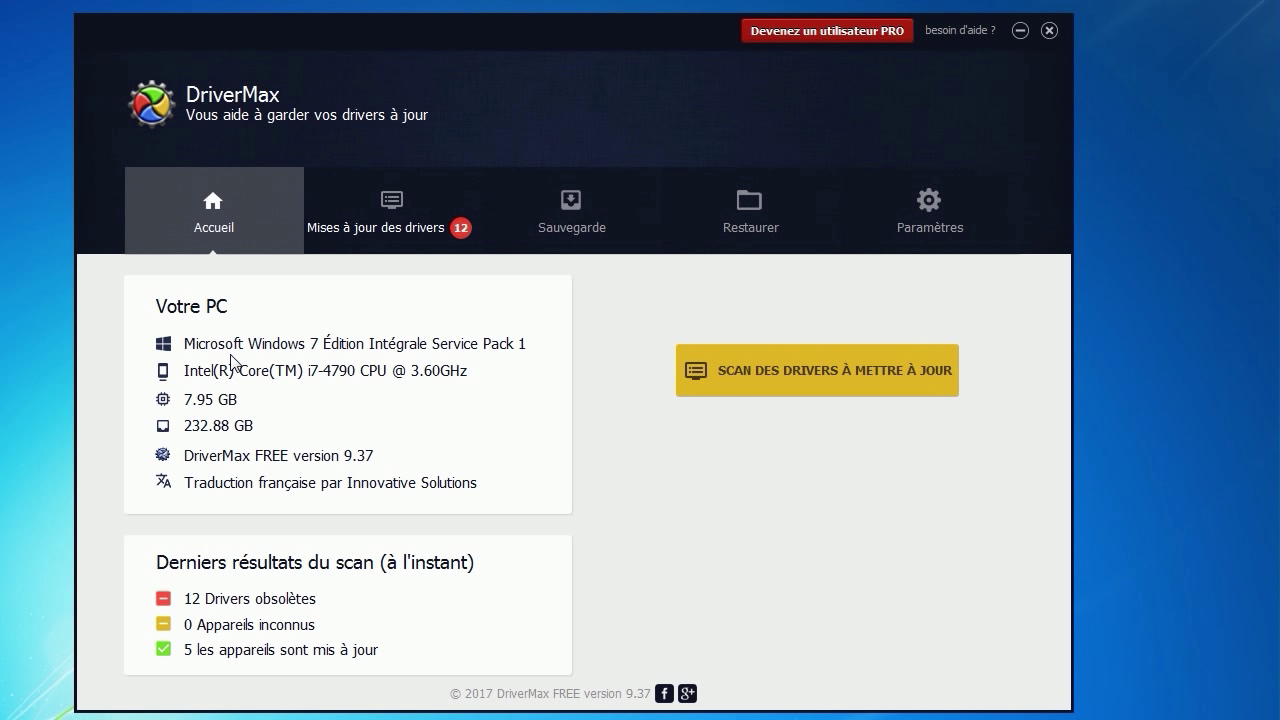Click the Windows logo icon beside OS name
The image size is (1280, 720).
pyautogui.click(x=163, y=344)
